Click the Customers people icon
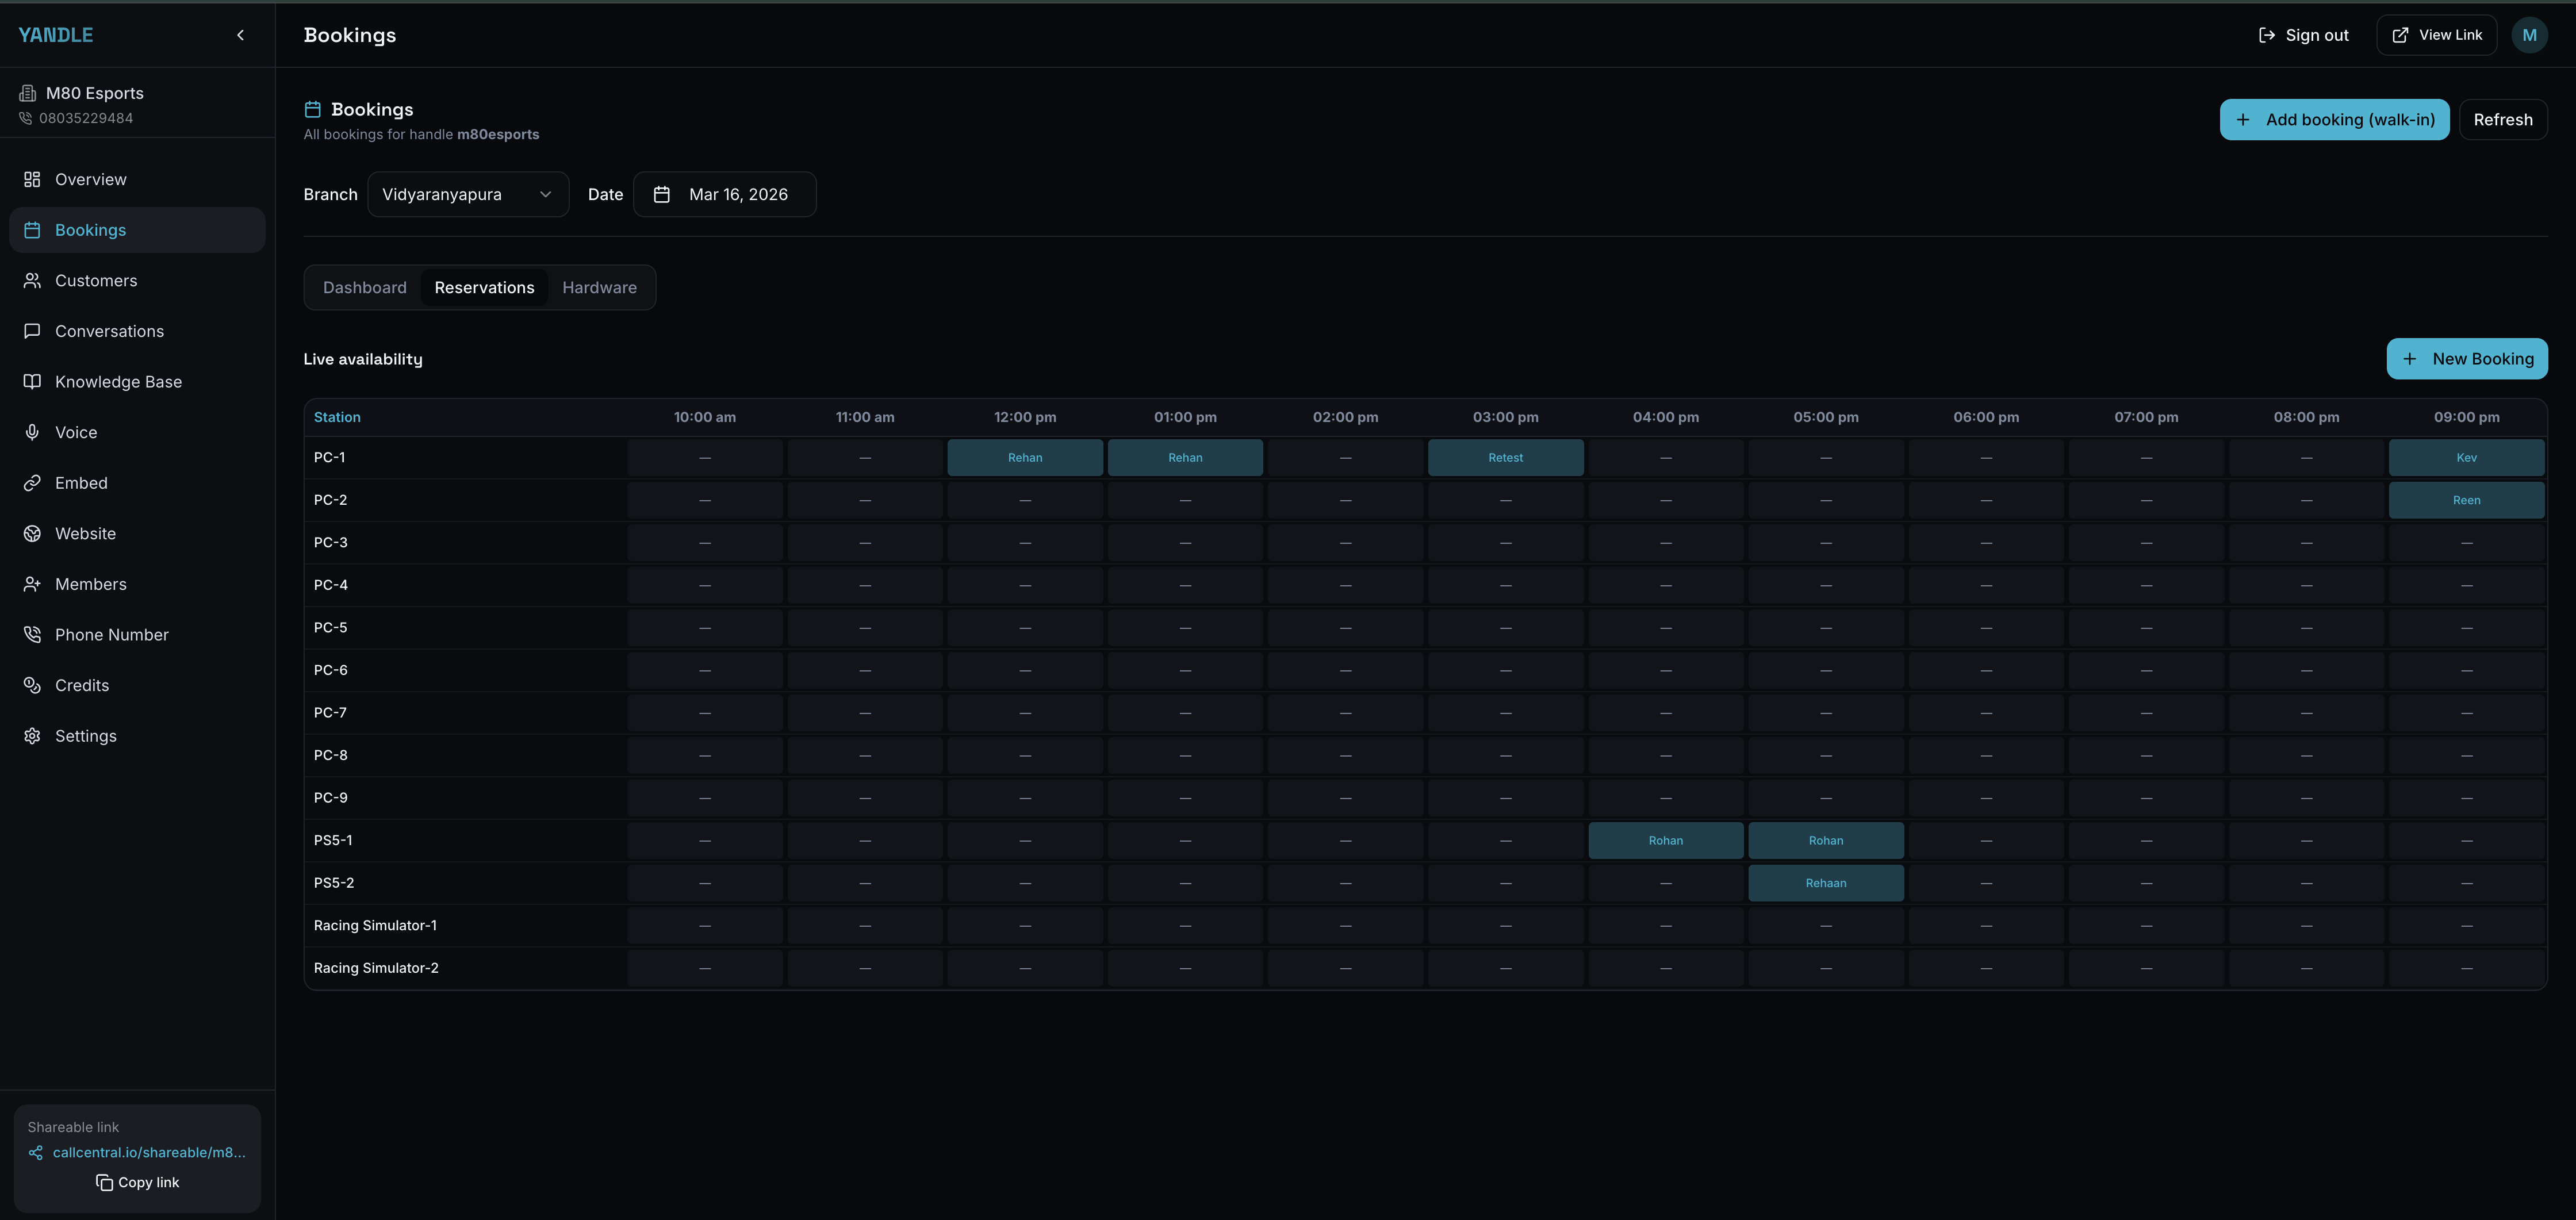This screenshot has width=2576, height=1220. pyautogui.click(x=32, y=281)
